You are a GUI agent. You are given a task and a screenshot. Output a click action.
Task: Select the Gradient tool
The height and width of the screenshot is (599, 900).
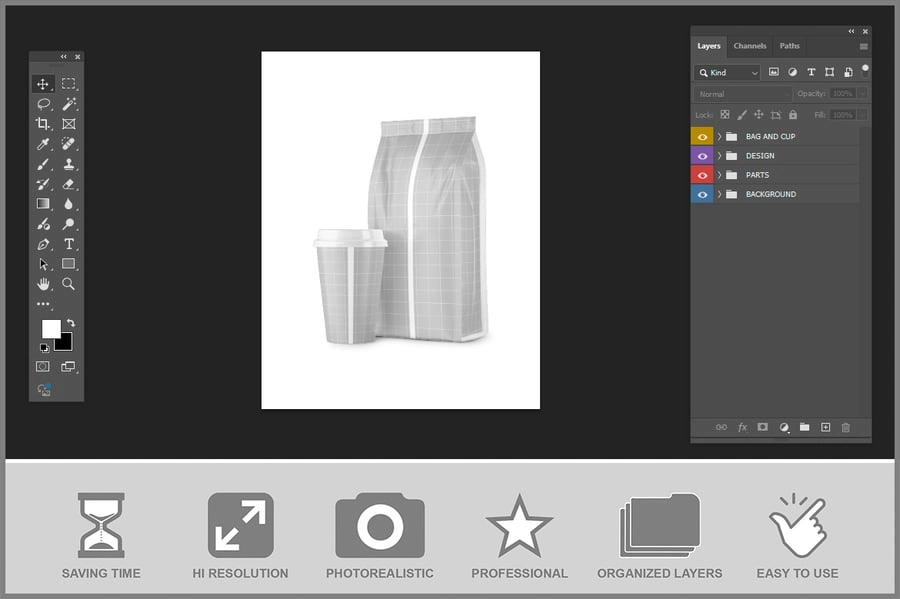(x=43, y=204)
